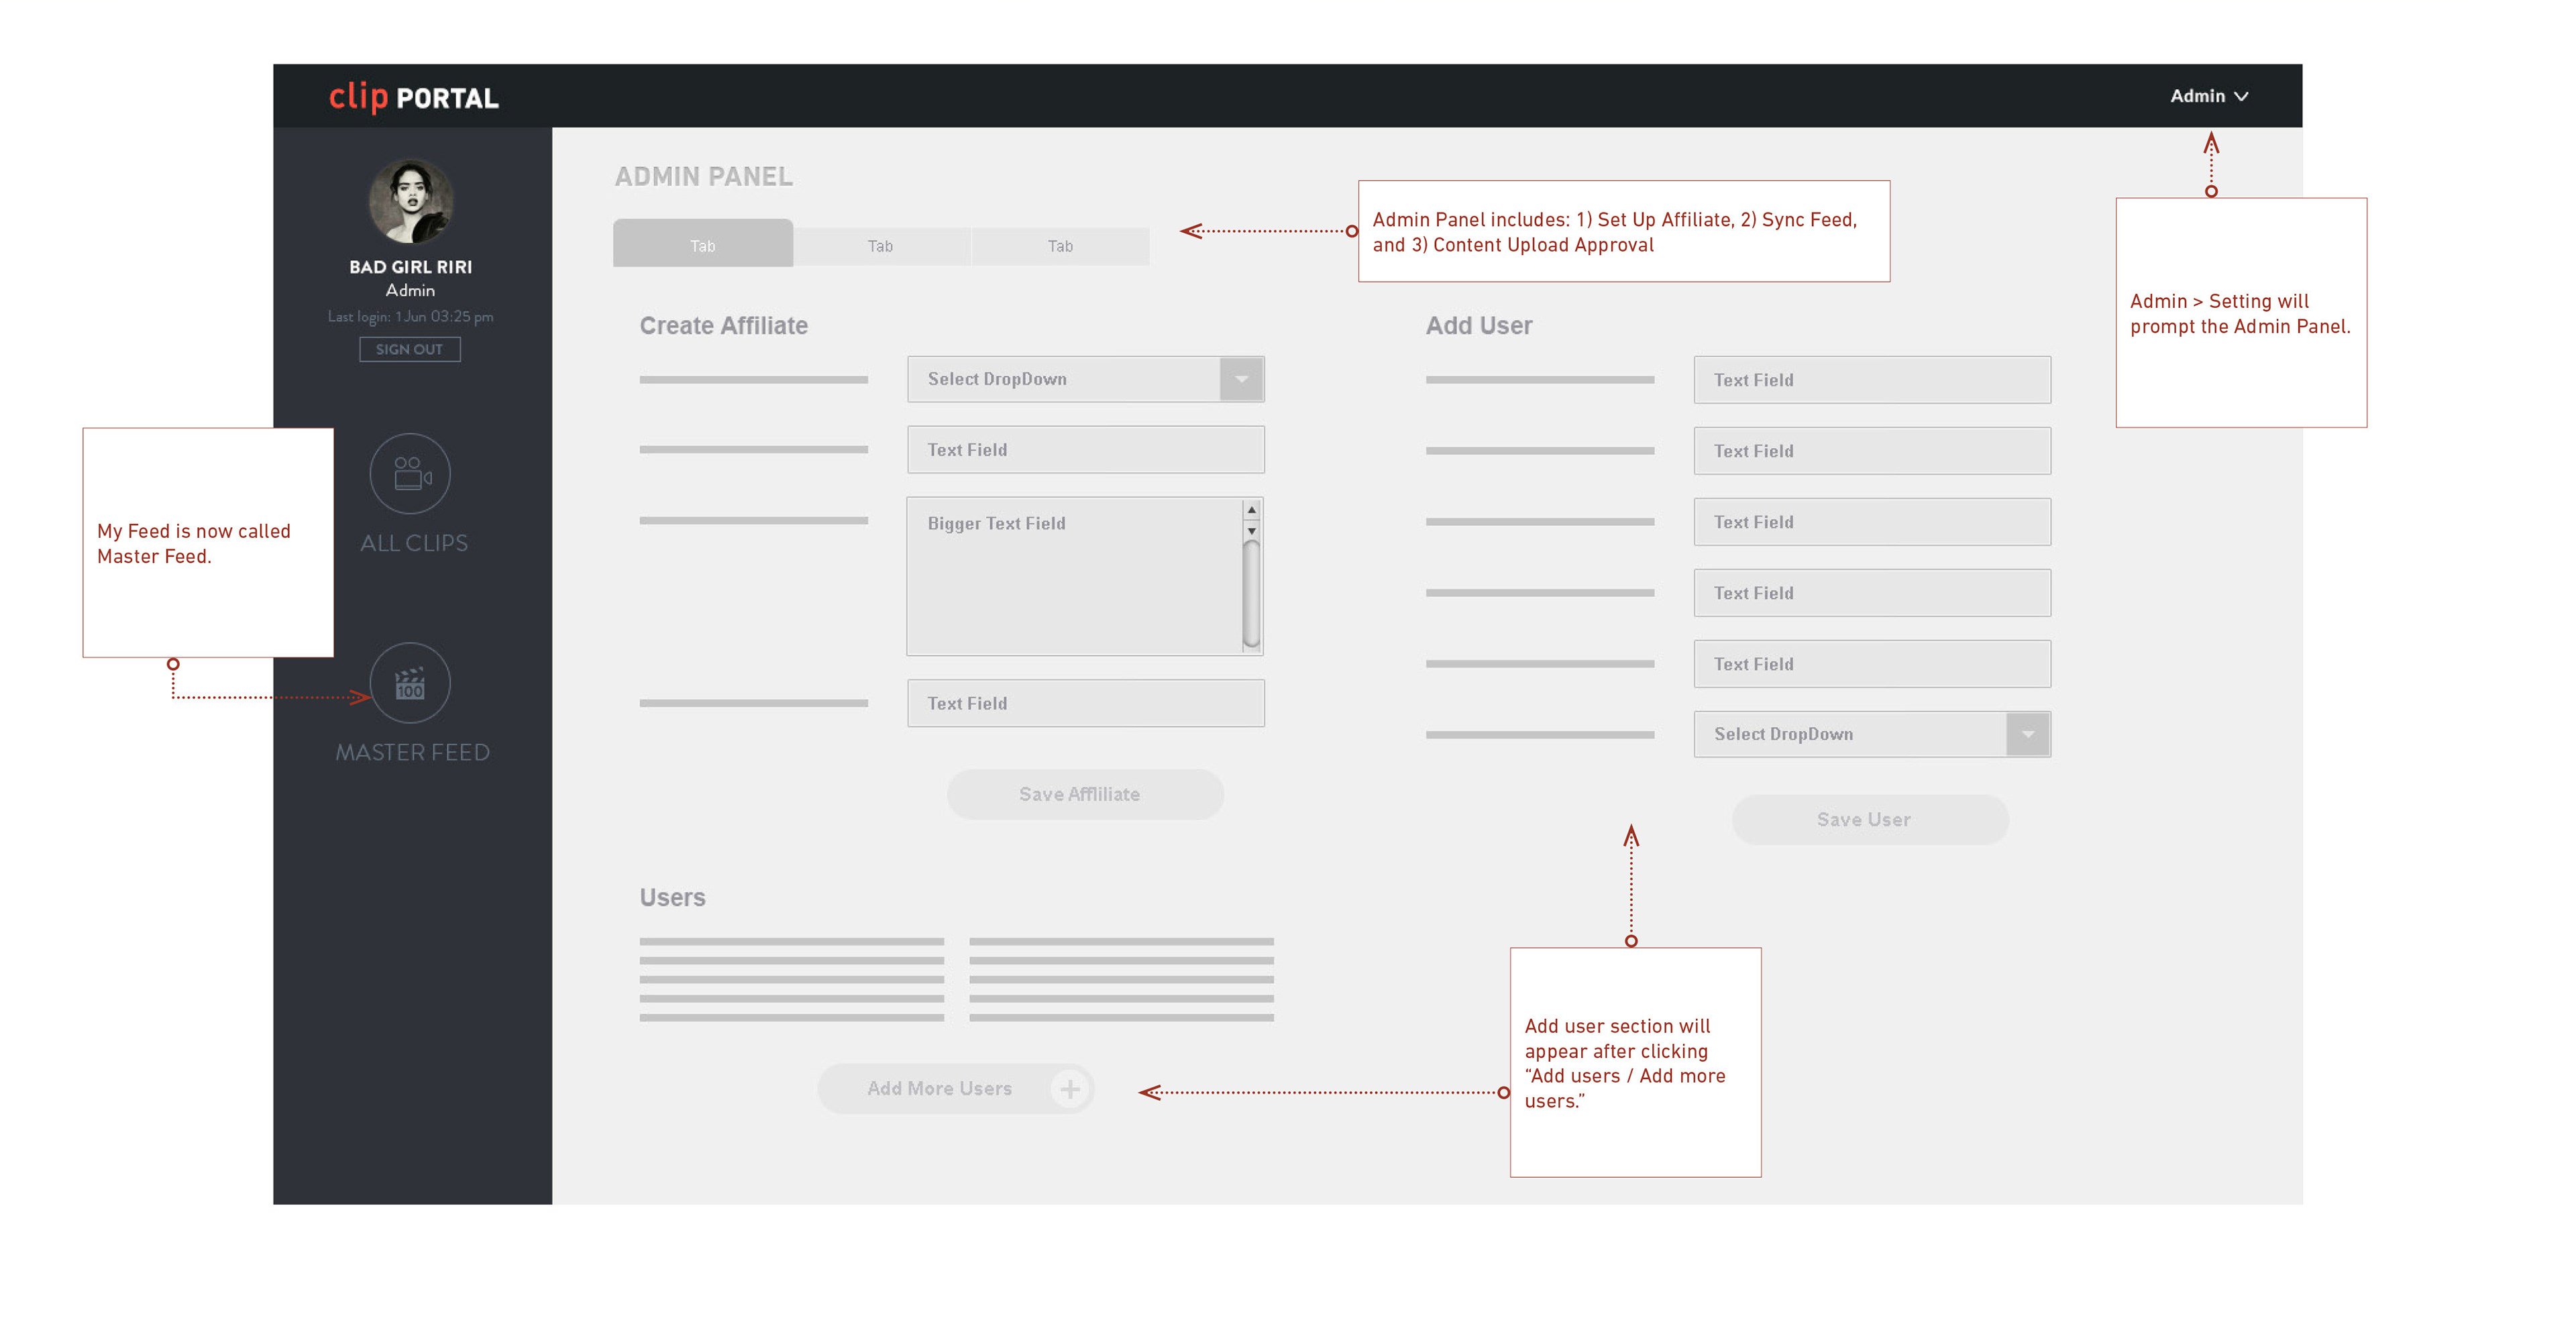2576x1318 pixels.
Task: Click the fourth Text Field under Add User
Action: [1872, 593]
